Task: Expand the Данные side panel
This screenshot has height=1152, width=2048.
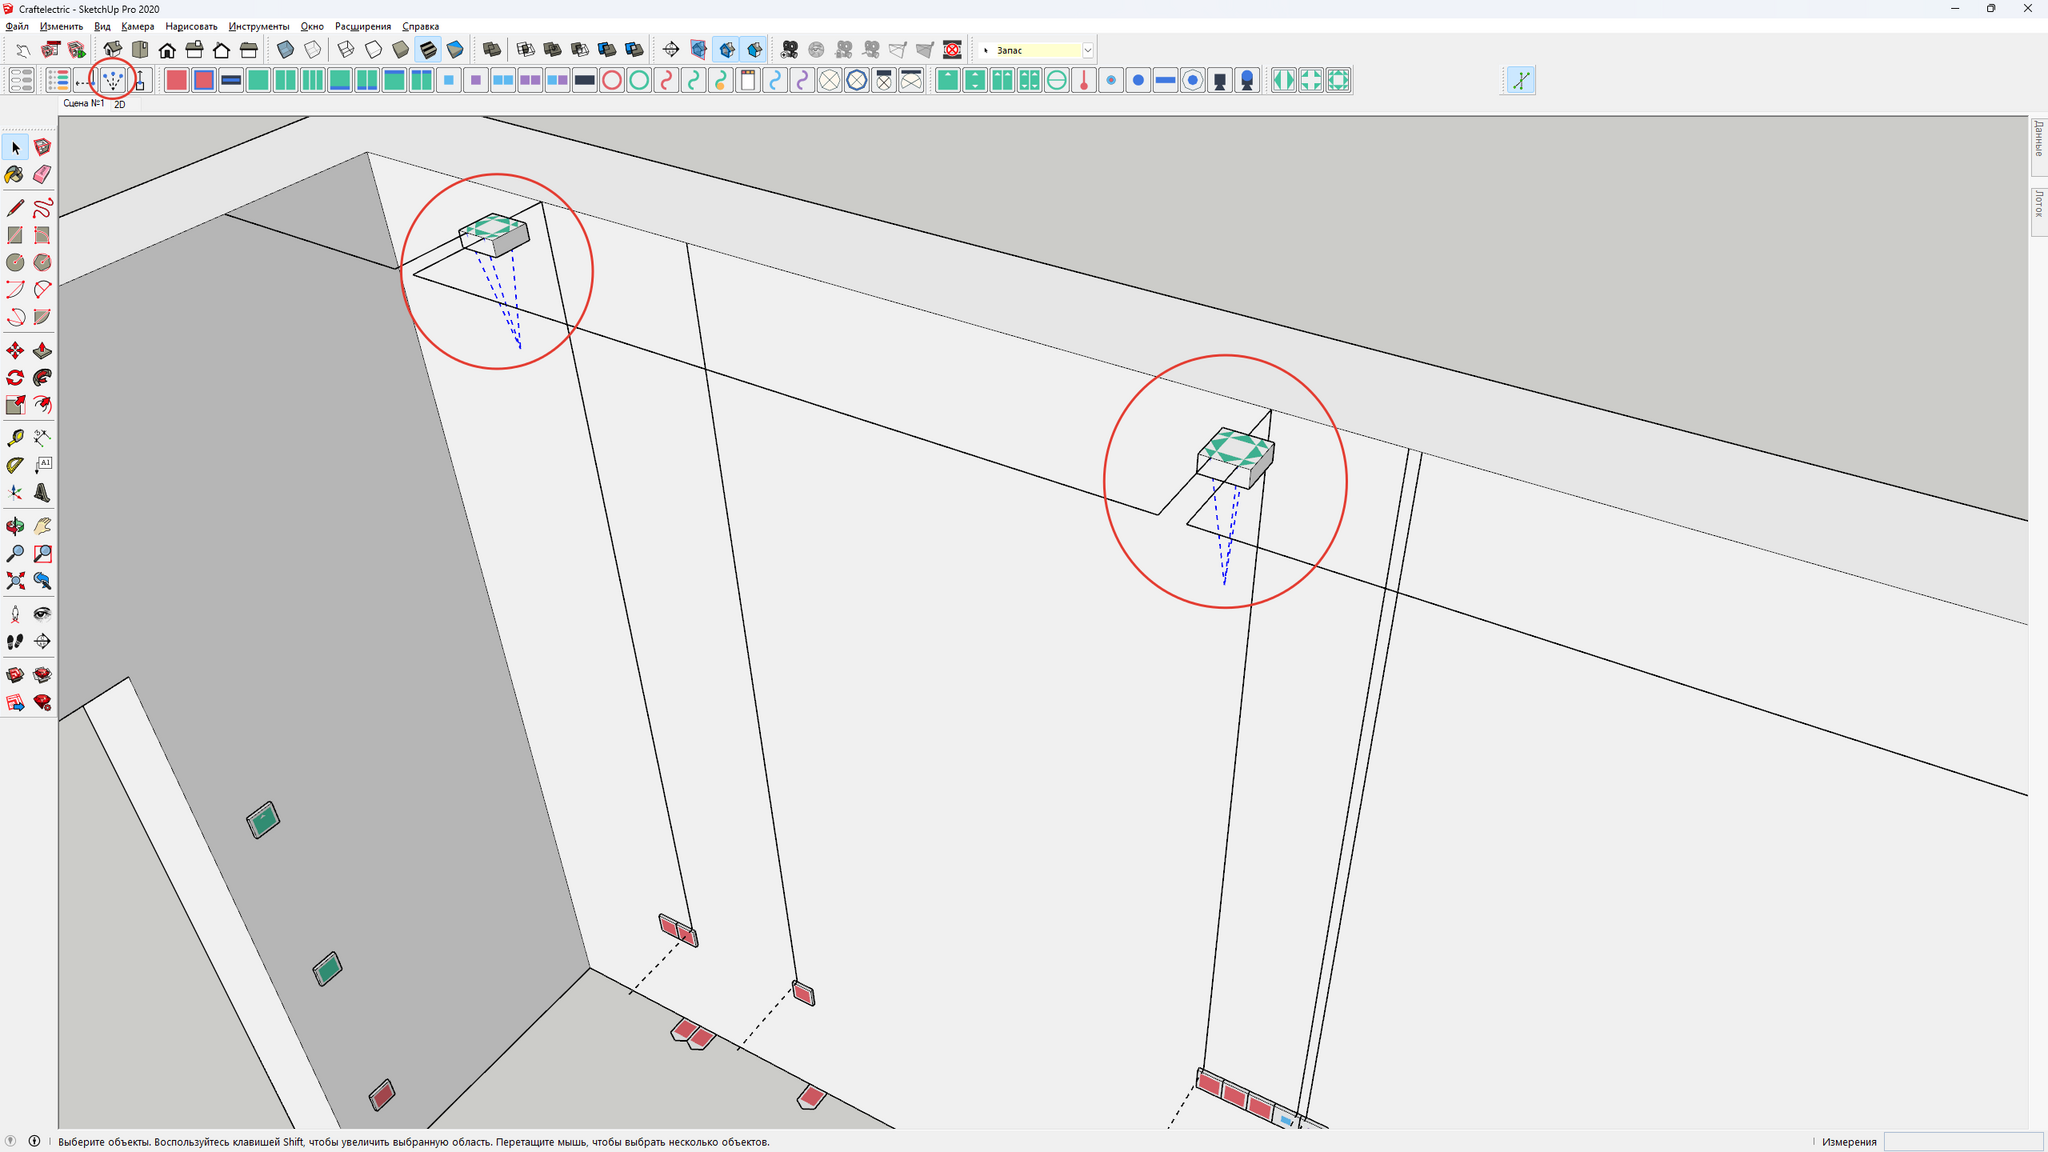Action: (x=2038, y=140)
